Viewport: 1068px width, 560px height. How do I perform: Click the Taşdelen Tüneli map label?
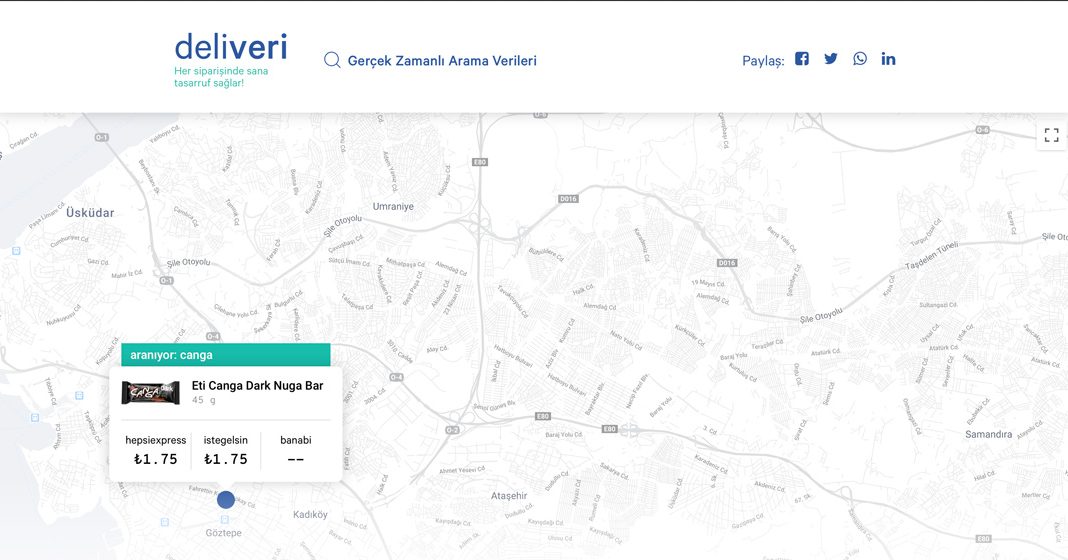pos(931,255)
